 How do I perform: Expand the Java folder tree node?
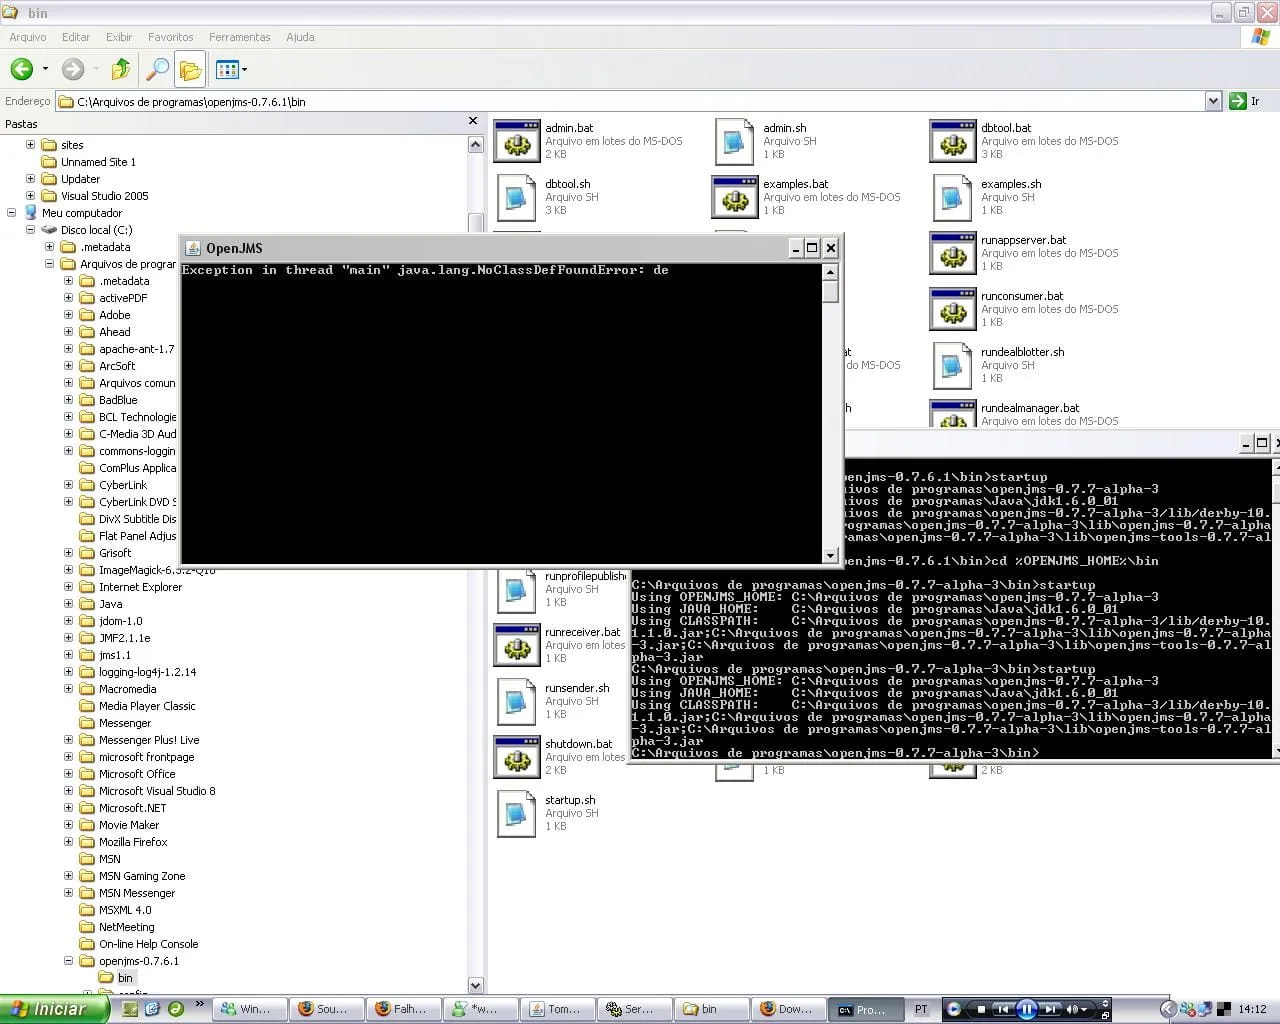(x=69, y=604)
